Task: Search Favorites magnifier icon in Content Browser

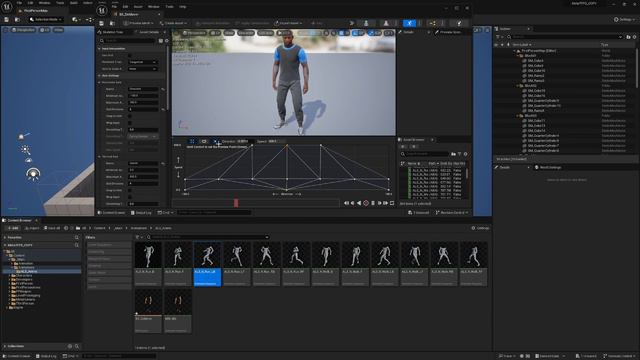Action: pos(77,237)
